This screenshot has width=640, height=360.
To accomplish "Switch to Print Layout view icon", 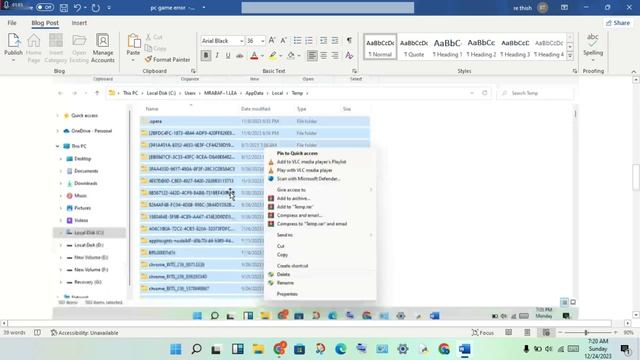I will 527,333.
